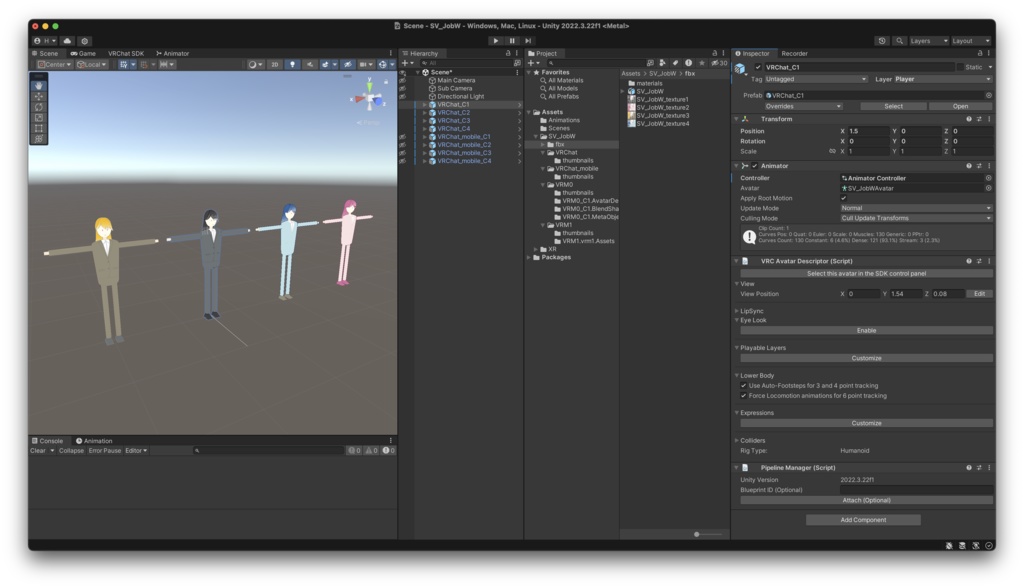Screen dimensions: 1024x588
Task: Select Main Camera in Hierarchy
Action: (456, 80)
